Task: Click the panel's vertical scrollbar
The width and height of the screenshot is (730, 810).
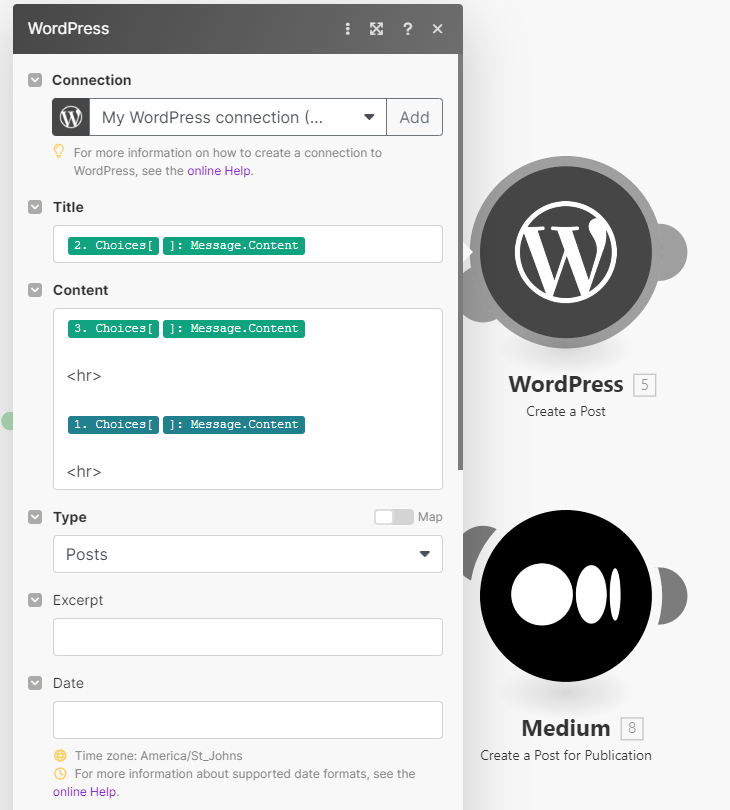Action: [x=460, y=262]
